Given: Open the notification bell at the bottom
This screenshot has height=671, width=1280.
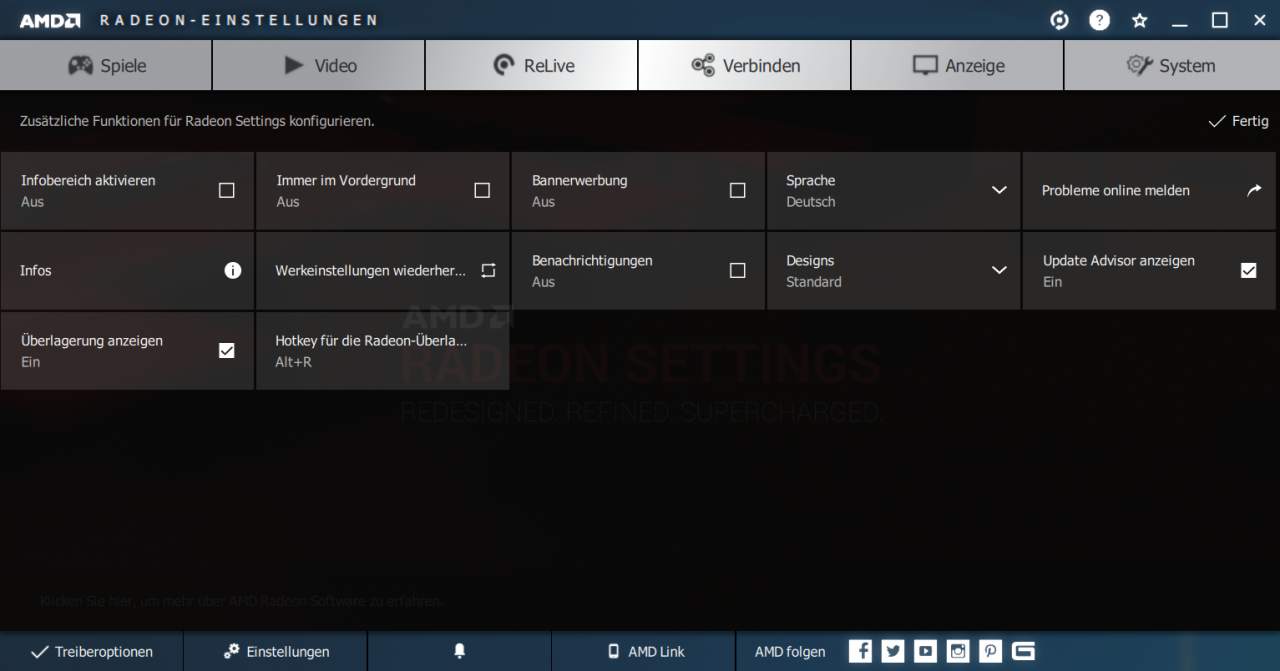Looking at the screenshot, I should point(459,651).
